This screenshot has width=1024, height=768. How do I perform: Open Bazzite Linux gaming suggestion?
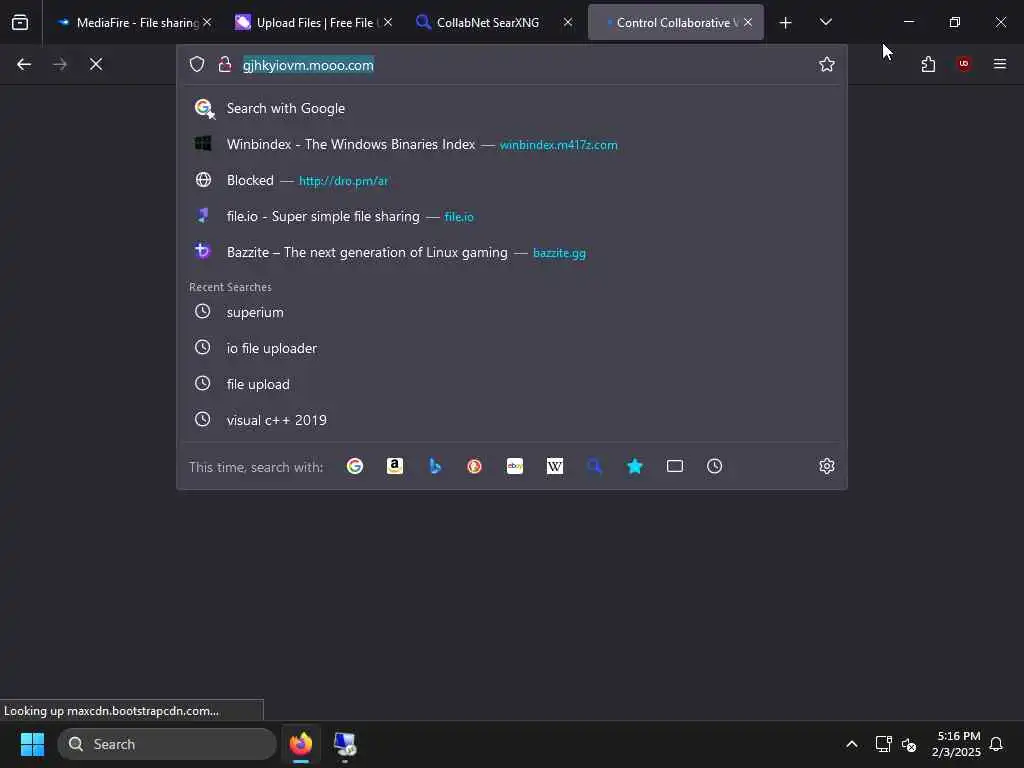coord(511,252)
